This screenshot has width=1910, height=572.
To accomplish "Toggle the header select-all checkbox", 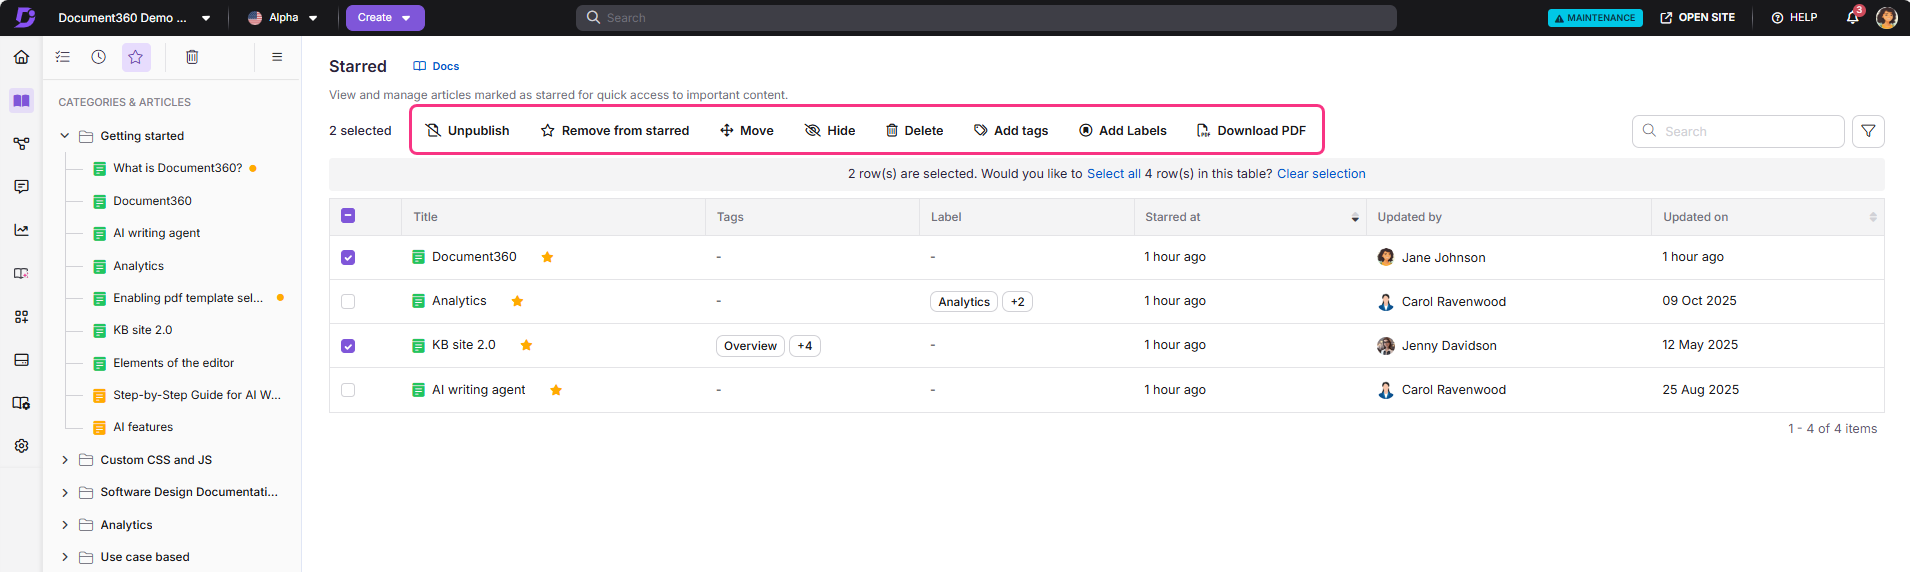I will point(348,216).
